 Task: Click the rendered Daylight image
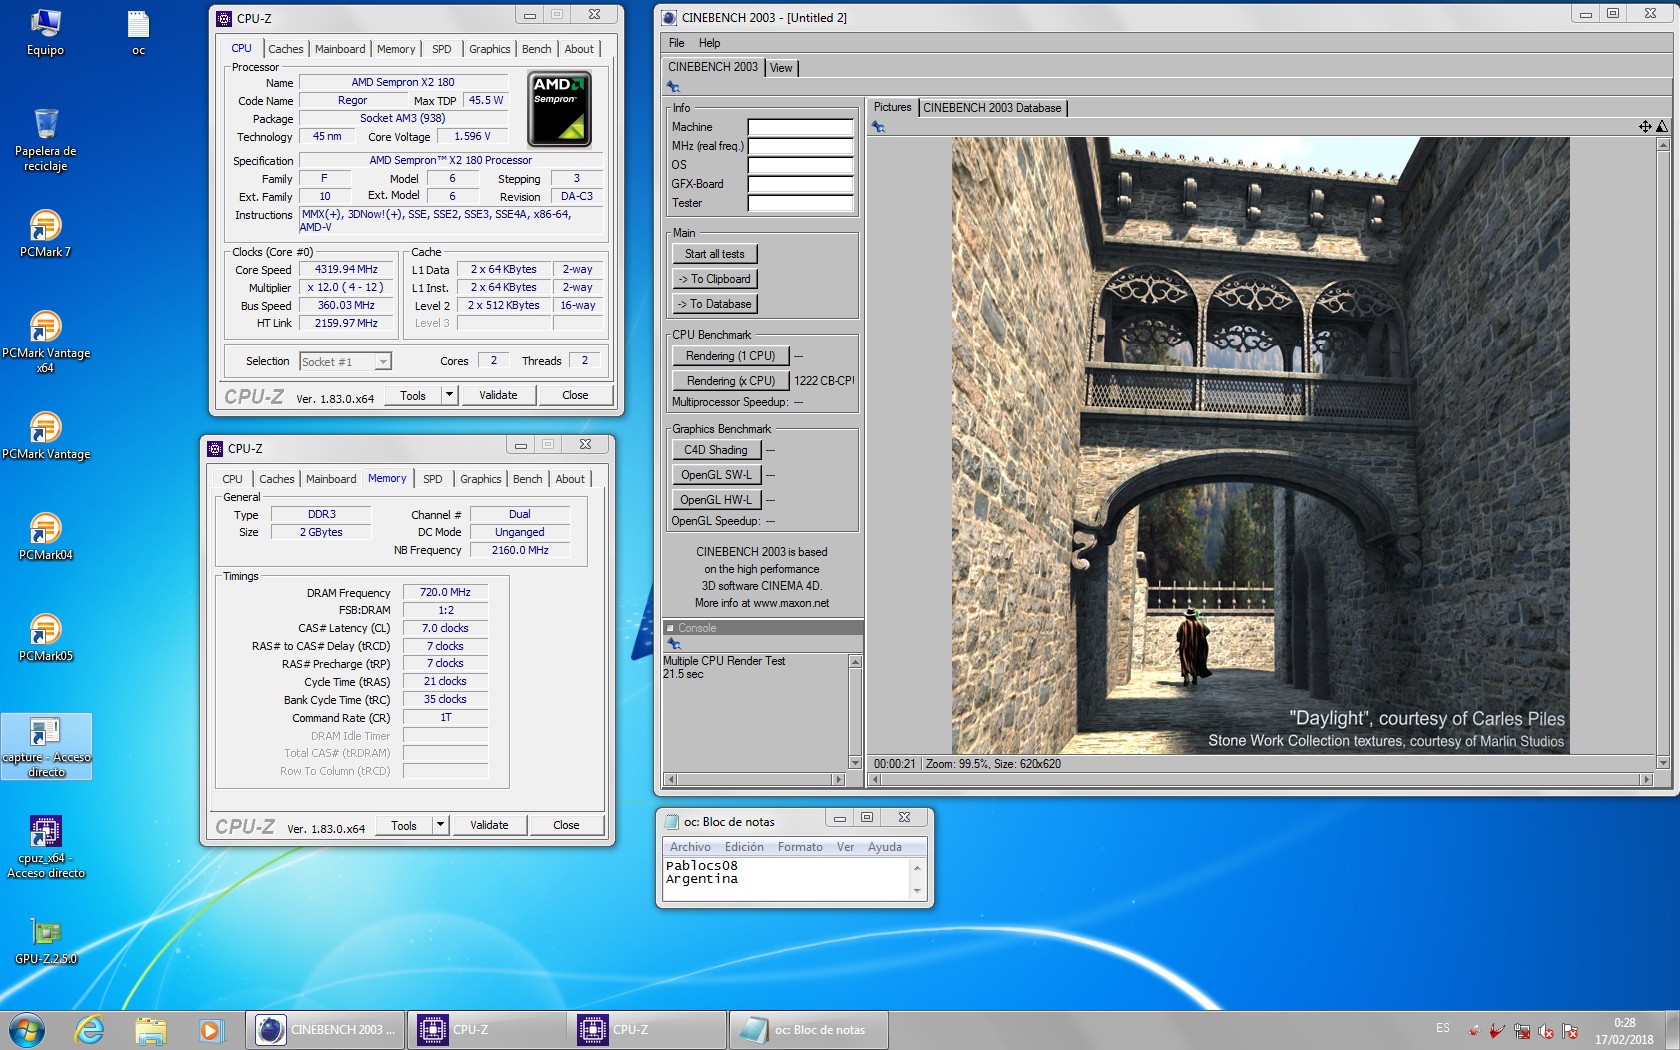[1260, 445]
